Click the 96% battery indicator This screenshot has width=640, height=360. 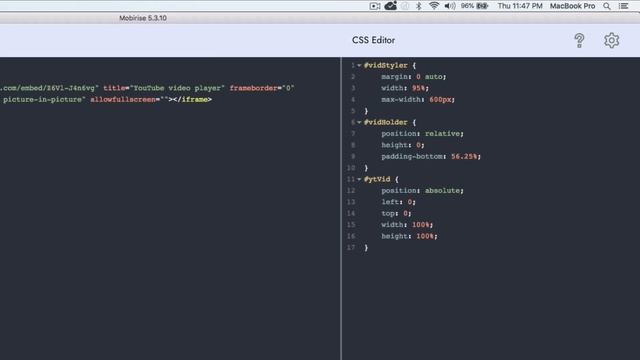pos(474,6)
